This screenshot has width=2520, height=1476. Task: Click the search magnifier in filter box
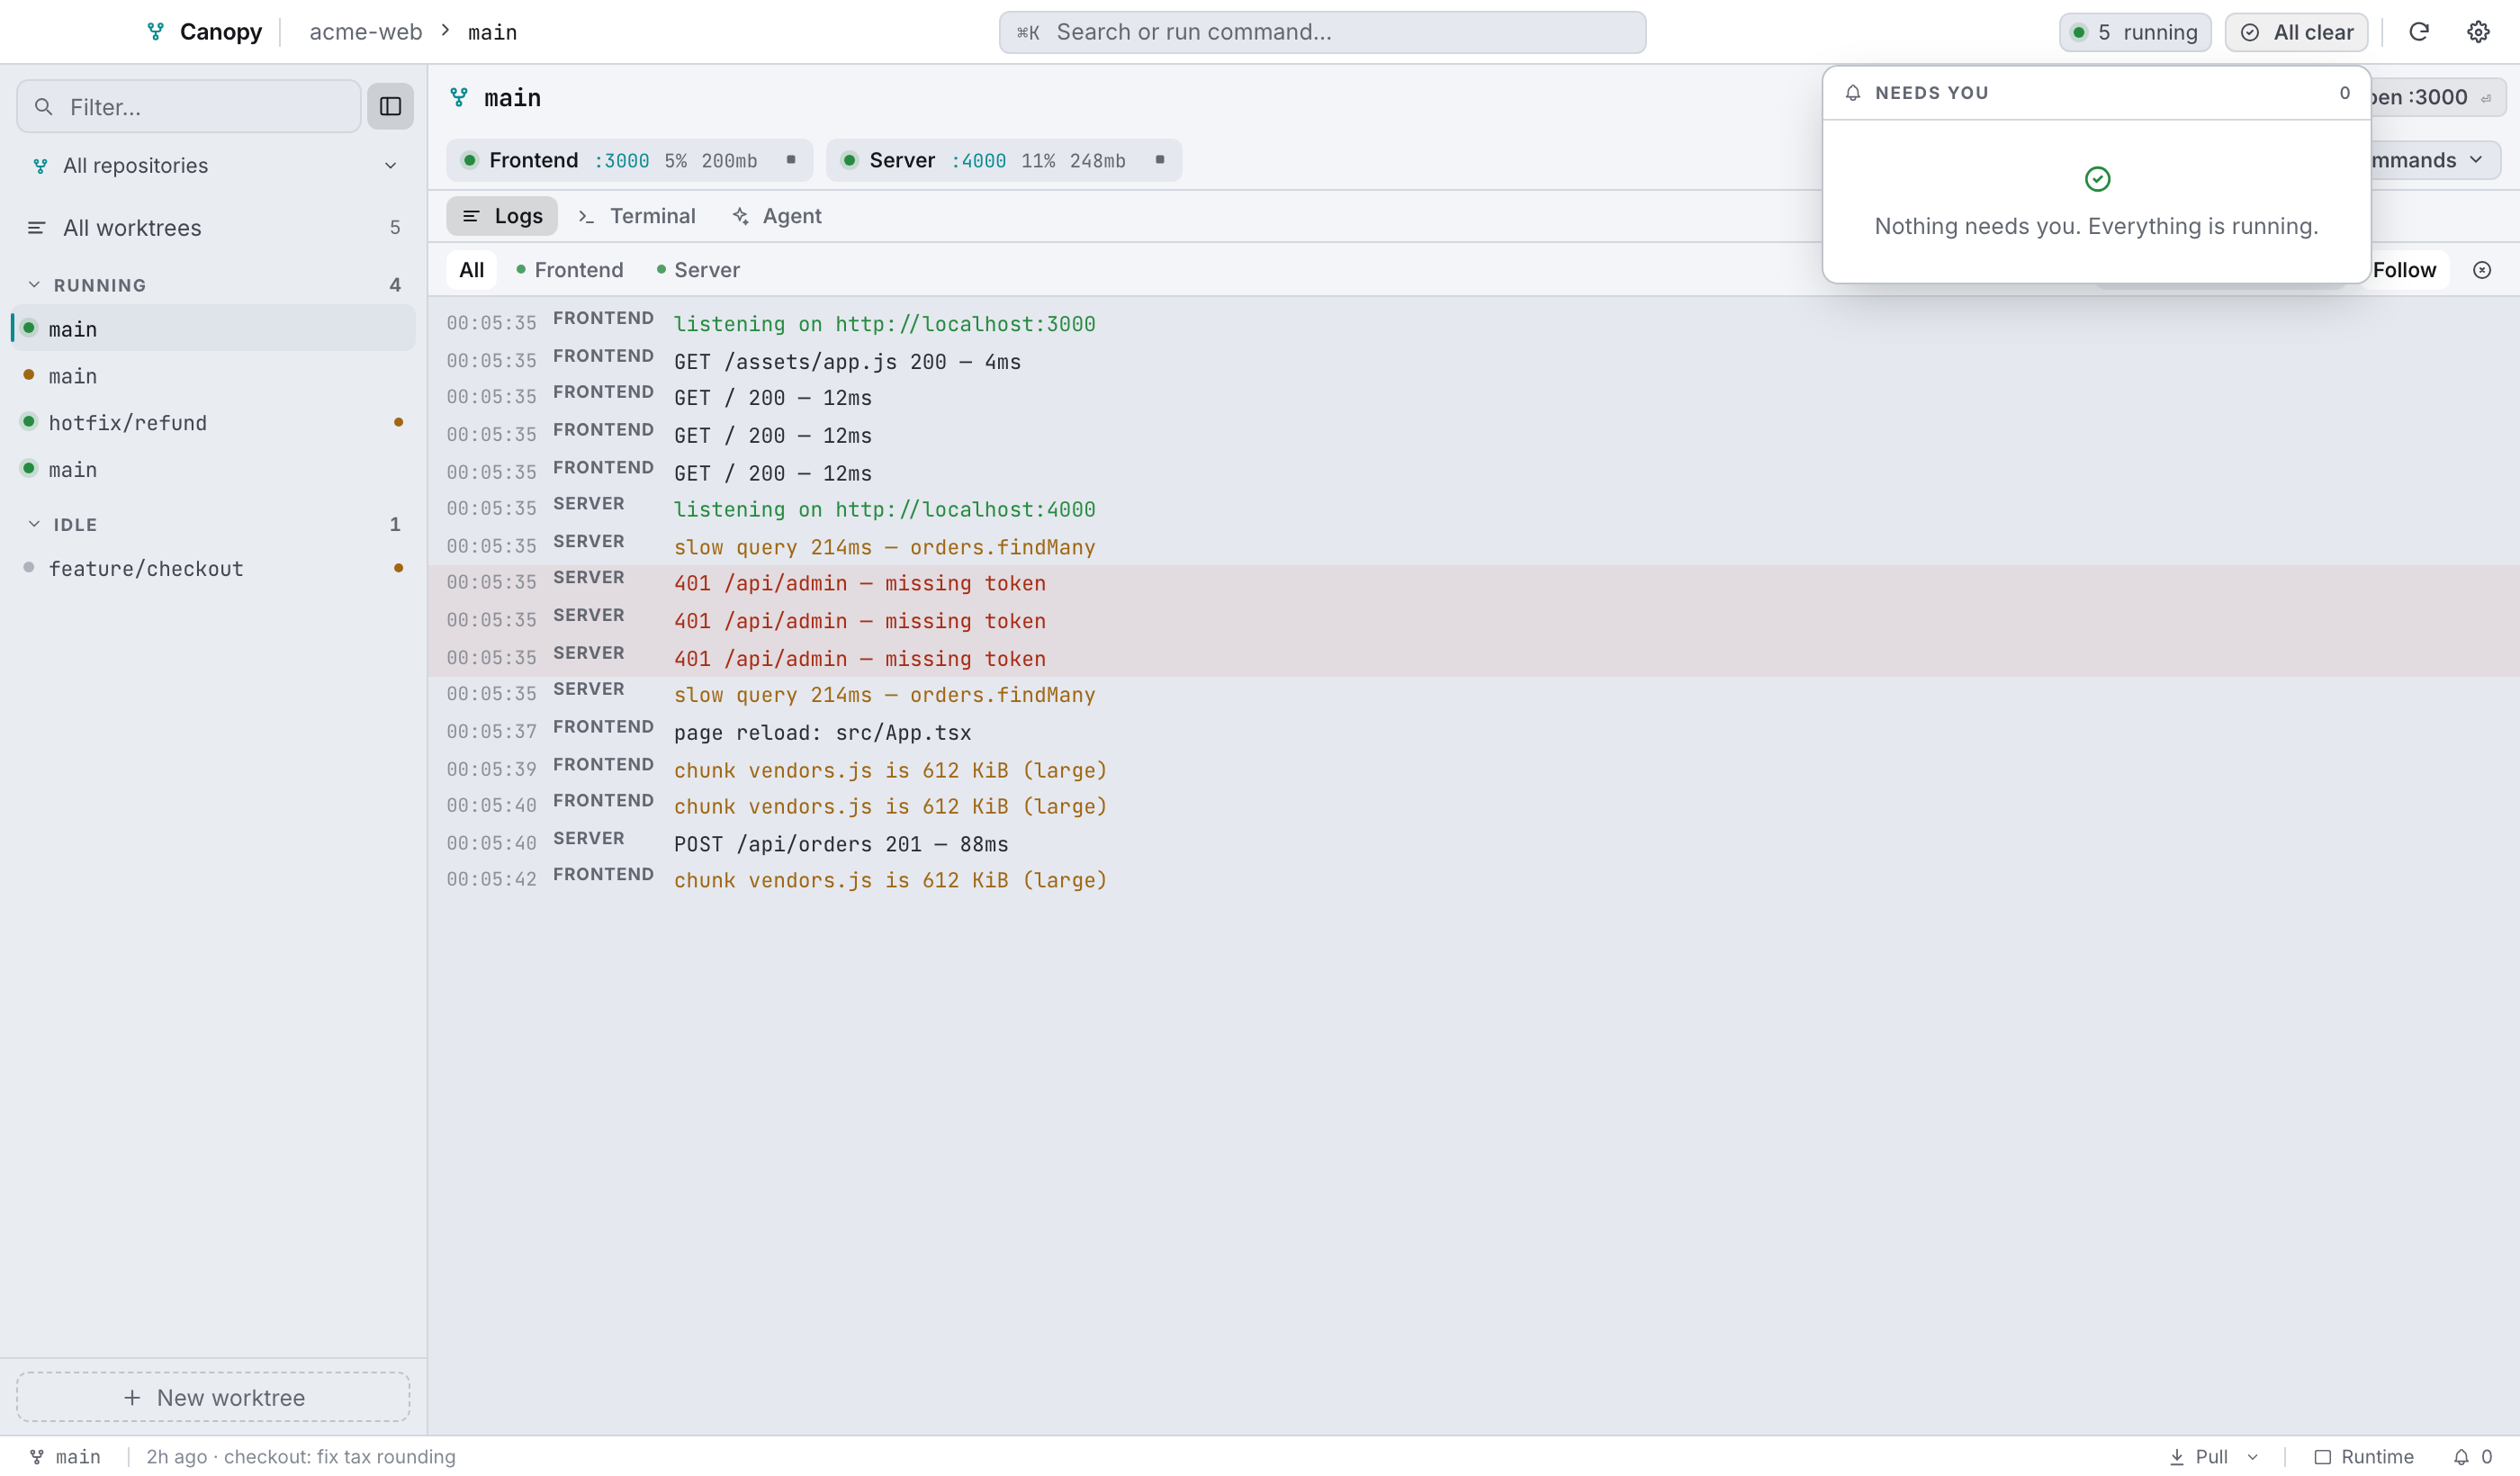pyautogui.click(x=43, y=106)
